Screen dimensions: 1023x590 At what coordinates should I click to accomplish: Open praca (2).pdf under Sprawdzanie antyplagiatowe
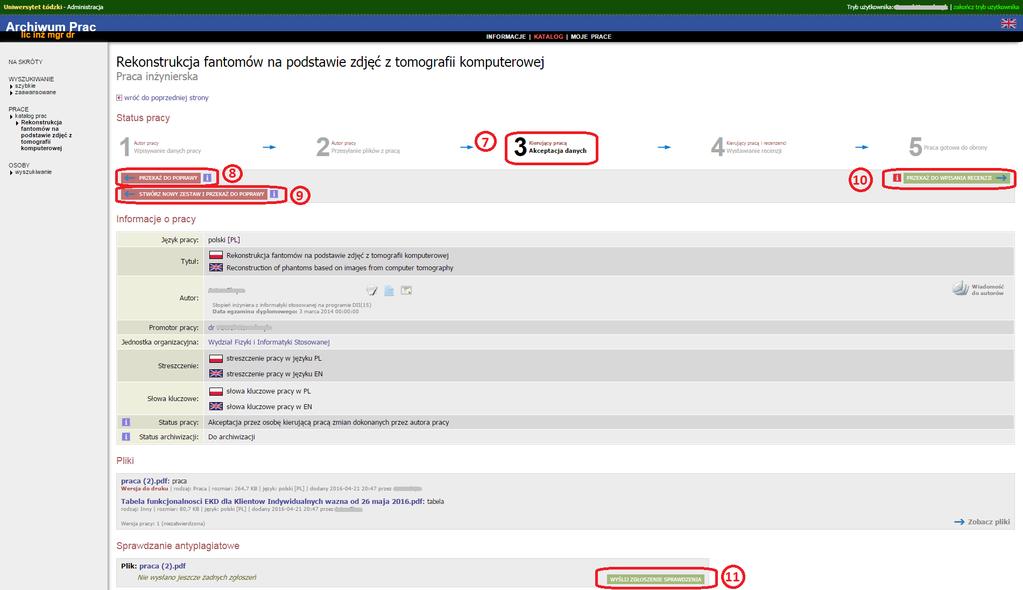click(162, 566)
